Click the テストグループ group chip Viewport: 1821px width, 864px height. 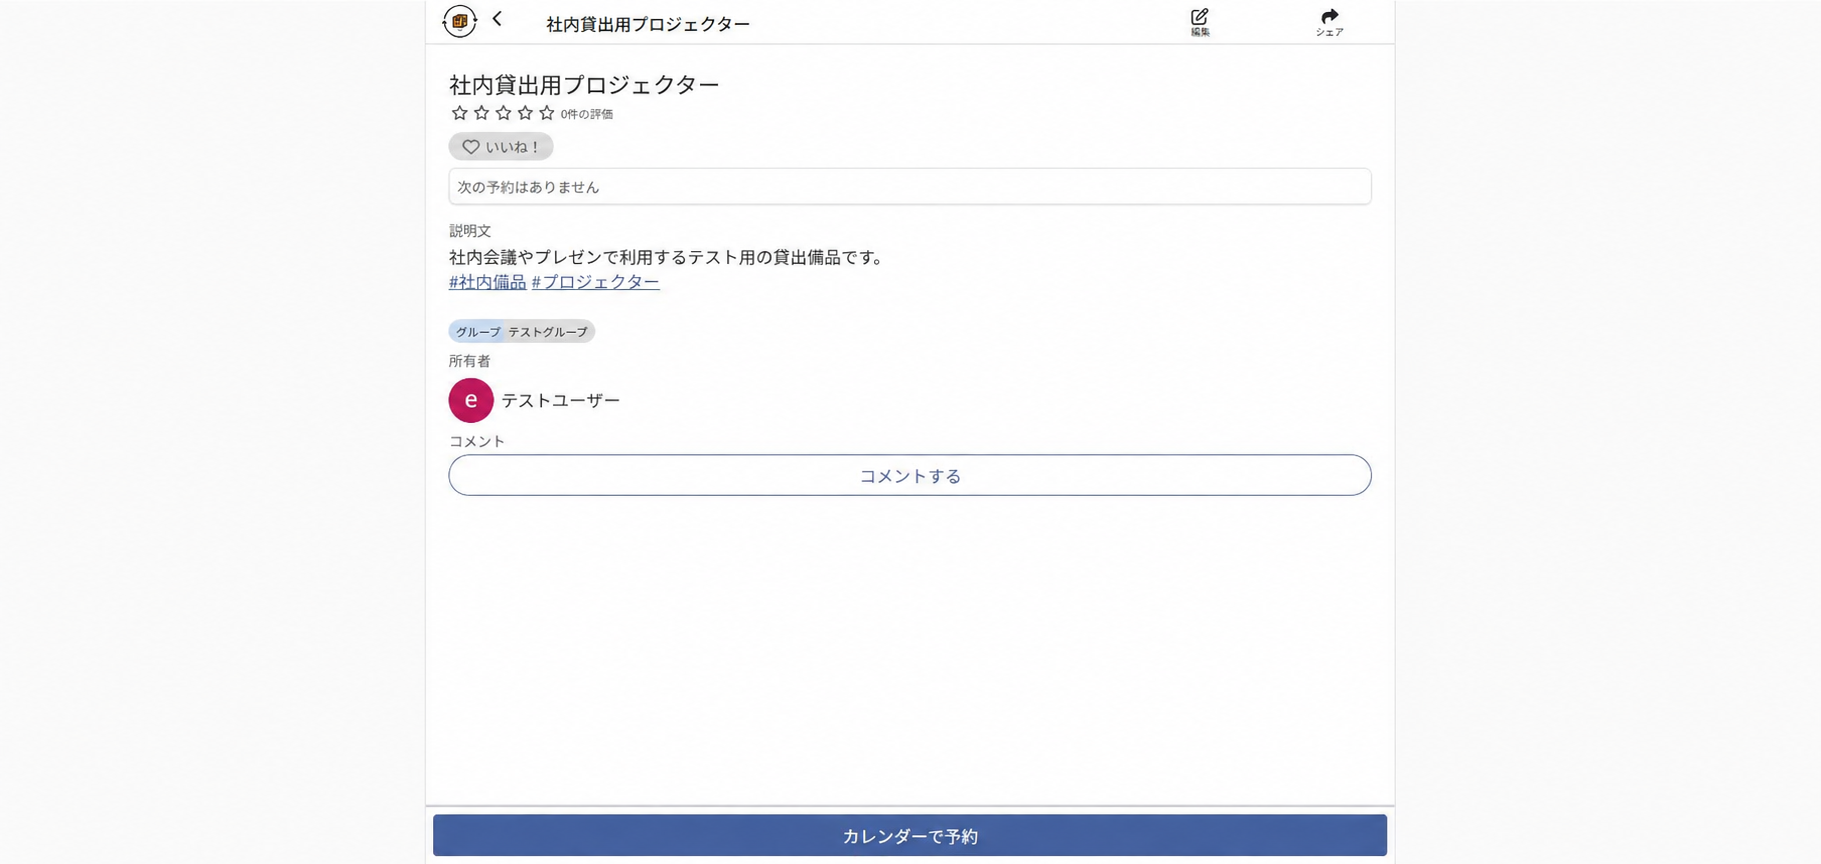[x=521, y=331]
